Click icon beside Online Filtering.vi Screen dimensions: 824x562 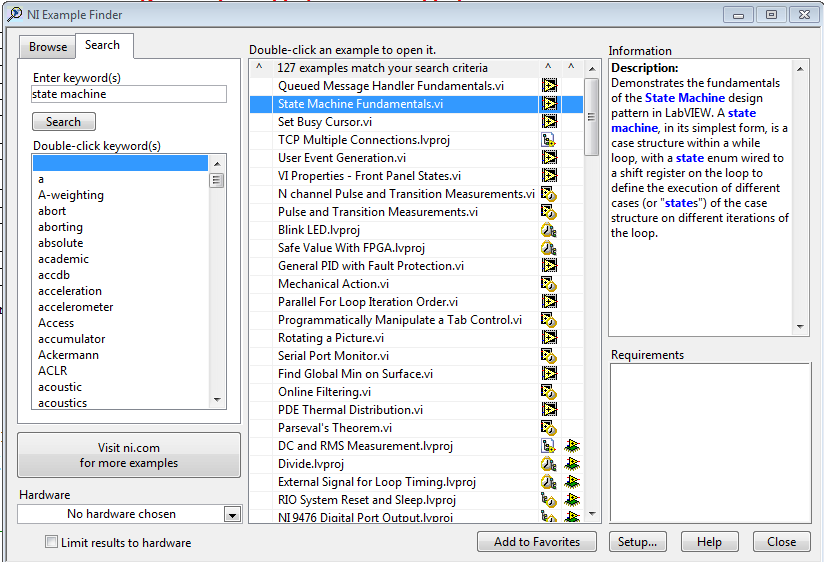click(549, 392)
